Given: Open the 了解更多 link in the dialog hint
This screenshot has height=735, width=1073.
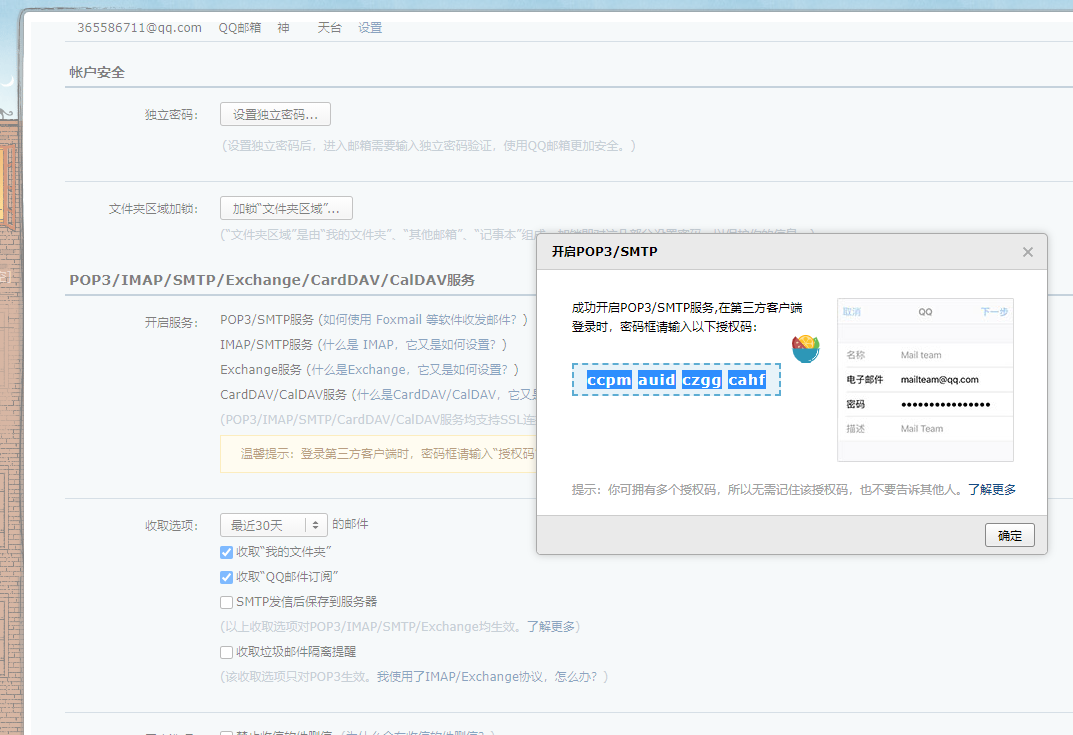Looking at the screenshot, I should (x=992, y=489).
